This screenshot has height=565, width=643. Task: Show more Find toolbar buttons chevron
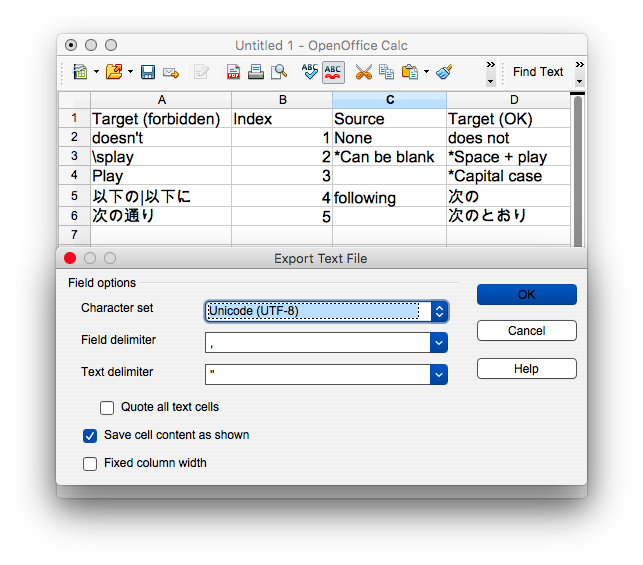click(579, 65)
